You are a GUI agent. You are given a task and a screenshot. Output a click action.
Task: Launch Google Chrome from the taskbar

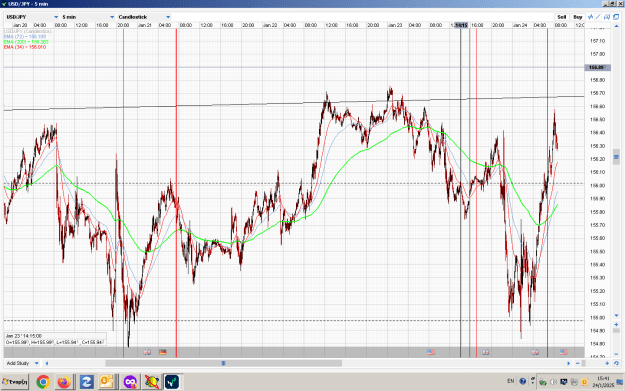[43, 382]
